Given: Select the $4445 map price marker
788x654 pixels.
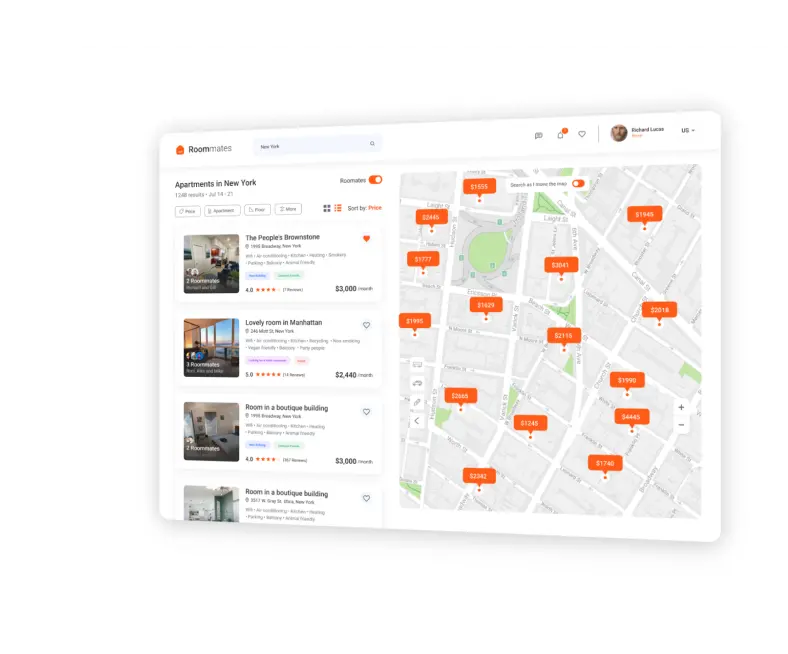Looking at the screenshot, I should tap(632, 417).
